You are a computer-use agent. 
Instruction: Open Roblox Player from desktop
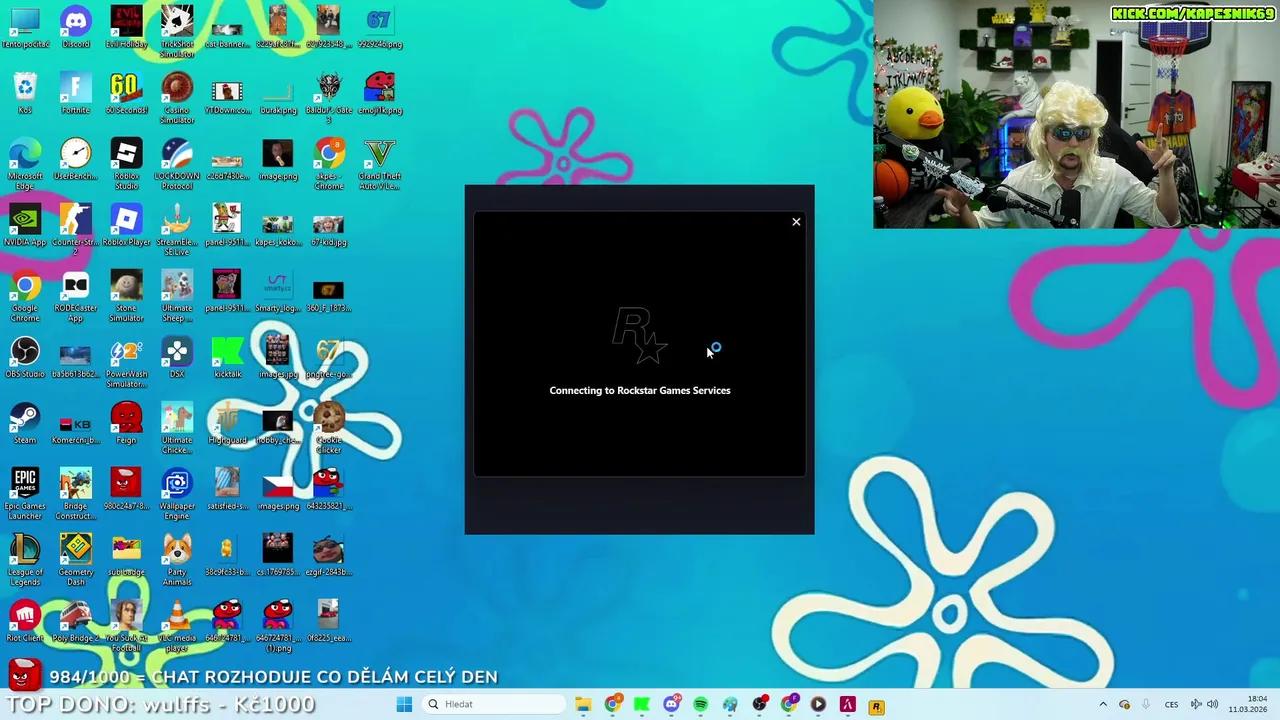point(126,226)
